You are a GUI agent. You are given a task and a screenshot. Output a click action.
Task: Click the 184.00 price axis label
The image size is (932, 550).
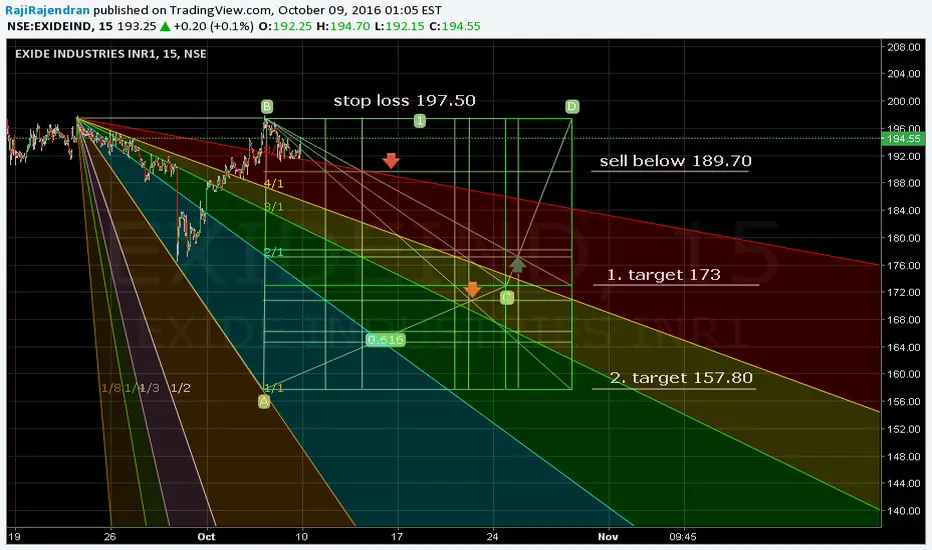click(x=903, y=210)
